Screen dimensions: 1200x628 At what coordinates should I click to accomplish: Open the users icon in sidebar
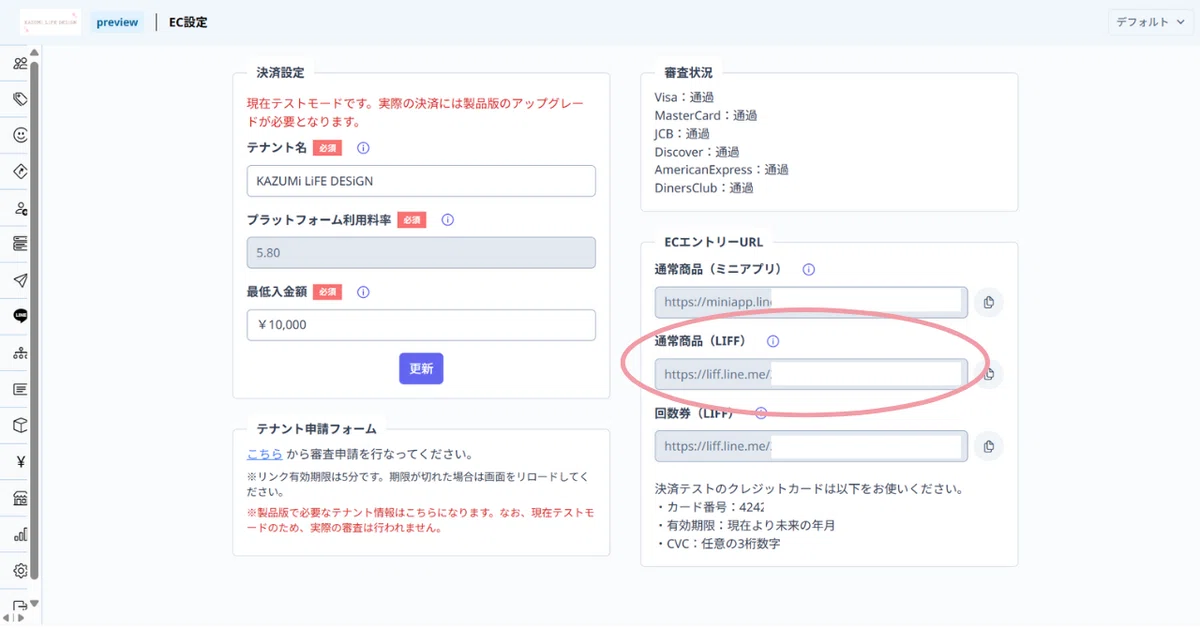20,63
